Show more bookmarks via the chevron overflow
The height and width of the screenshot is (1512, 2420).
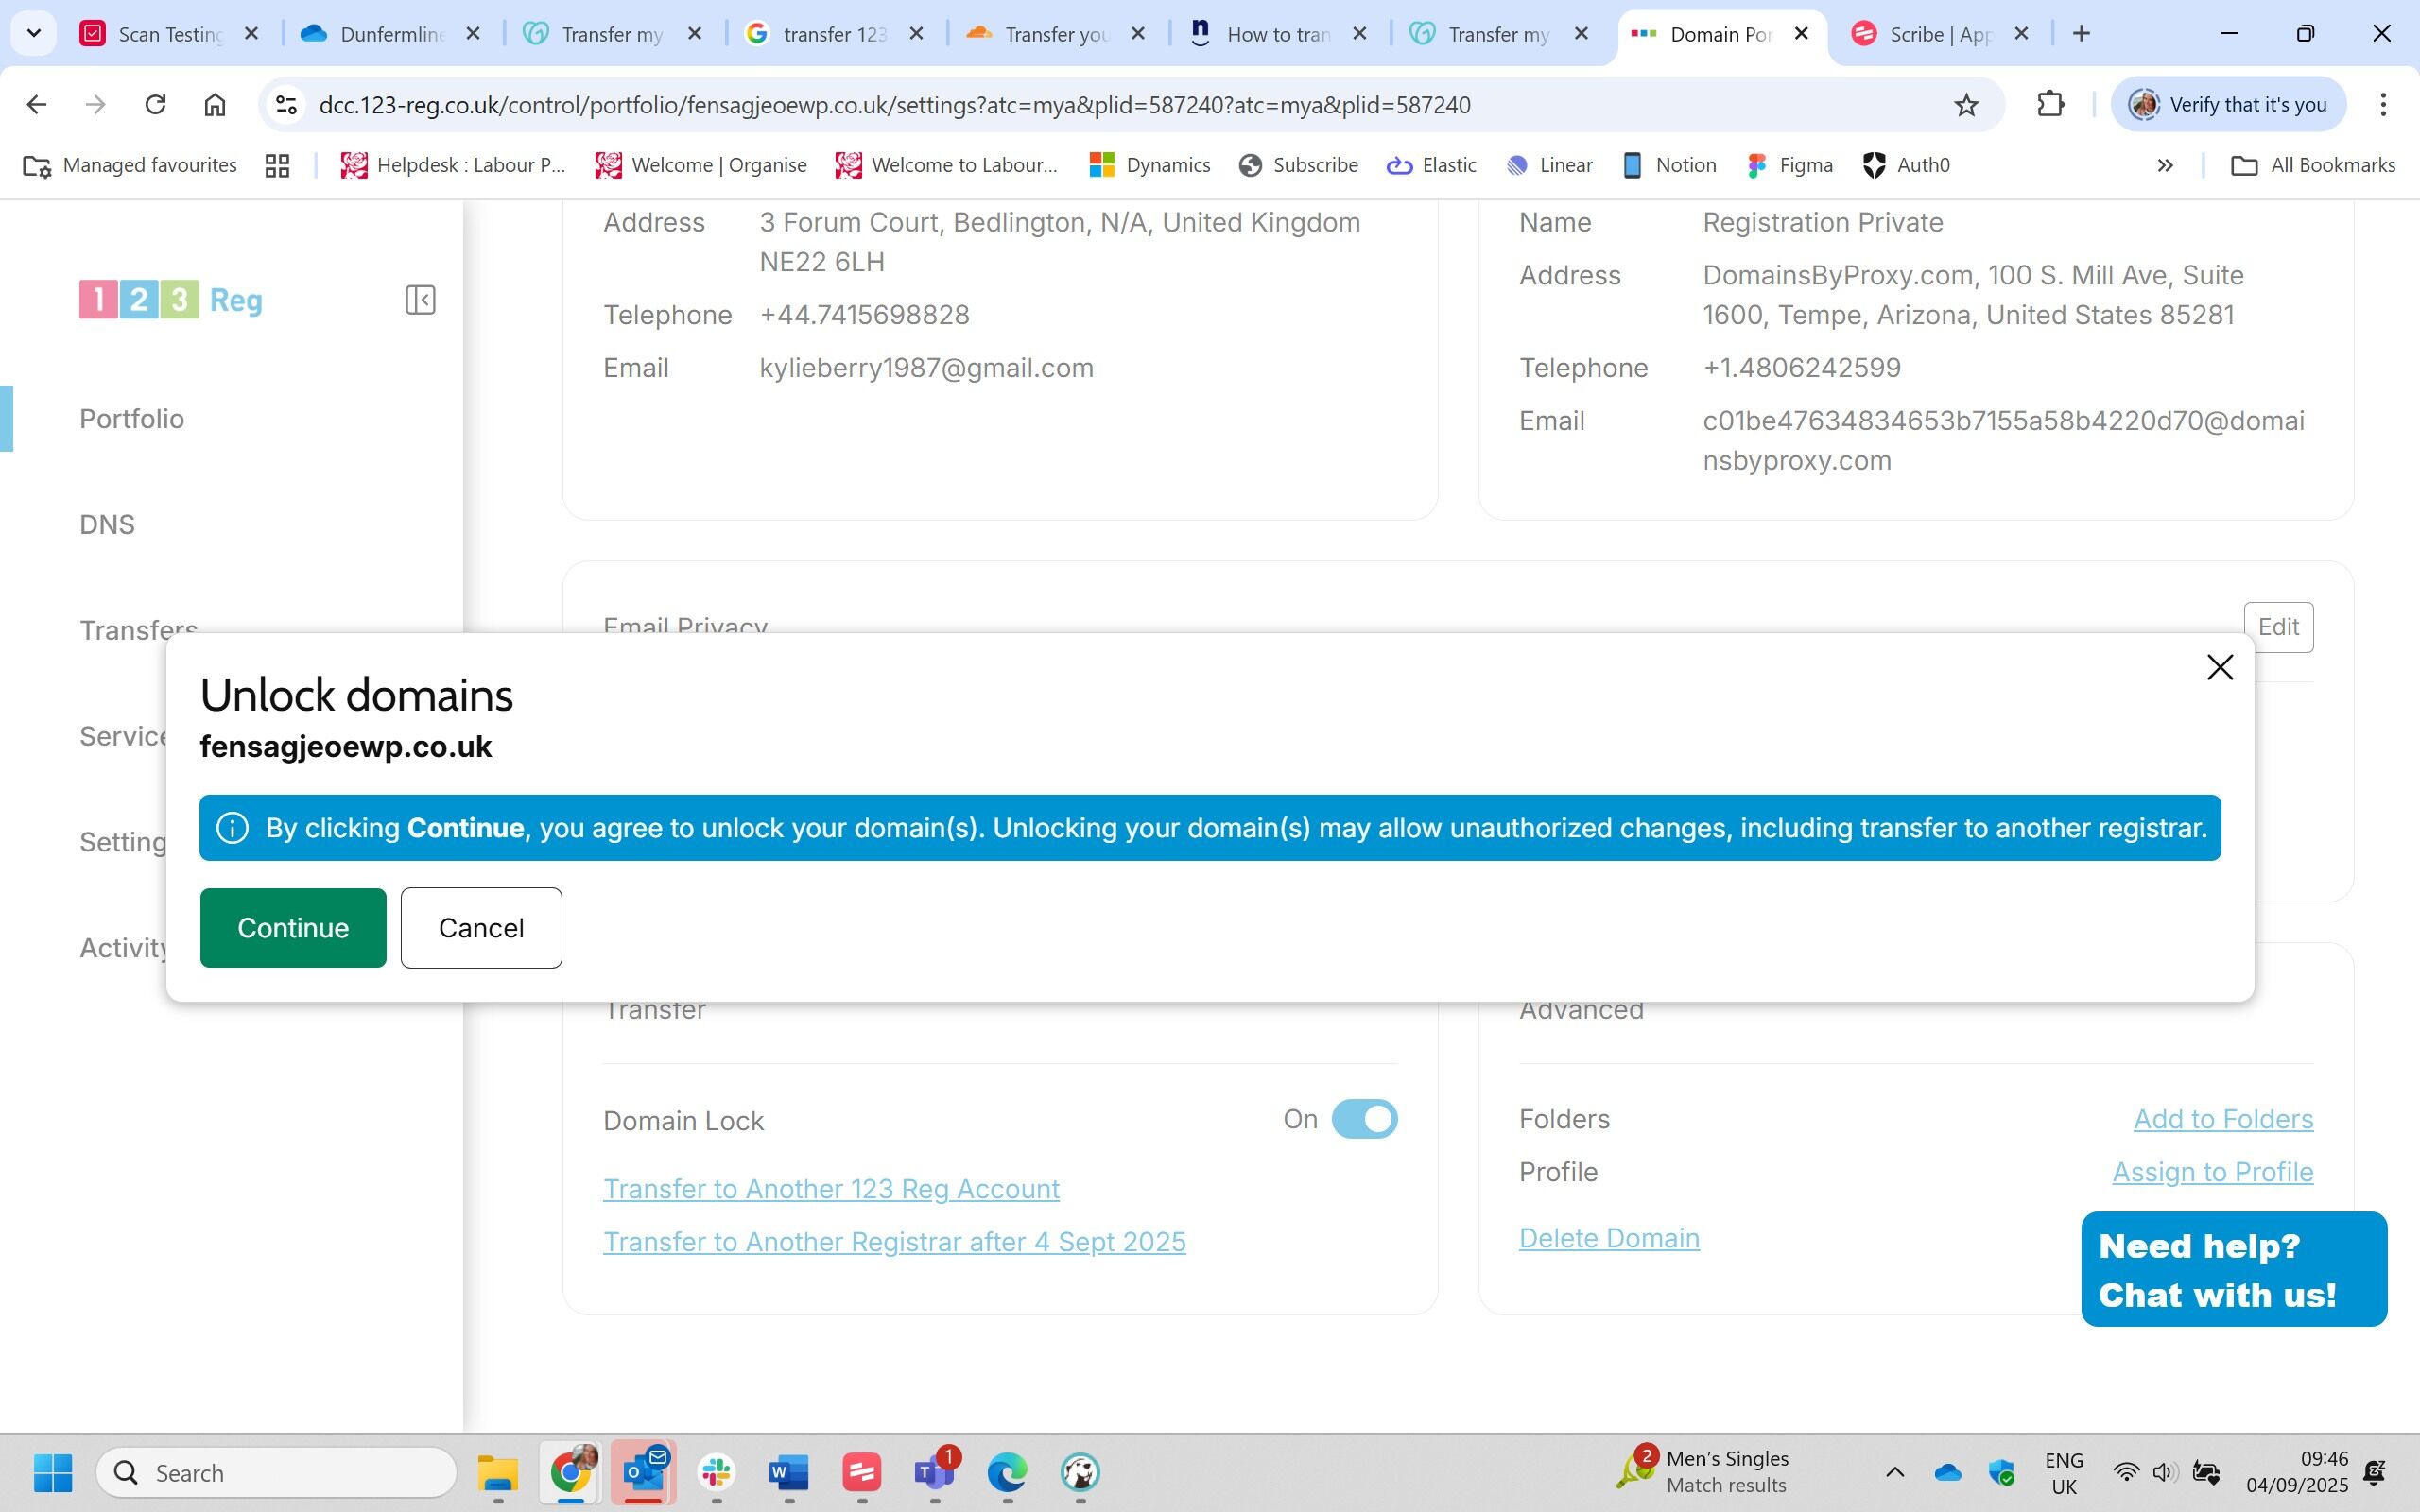pos(2165,166)
